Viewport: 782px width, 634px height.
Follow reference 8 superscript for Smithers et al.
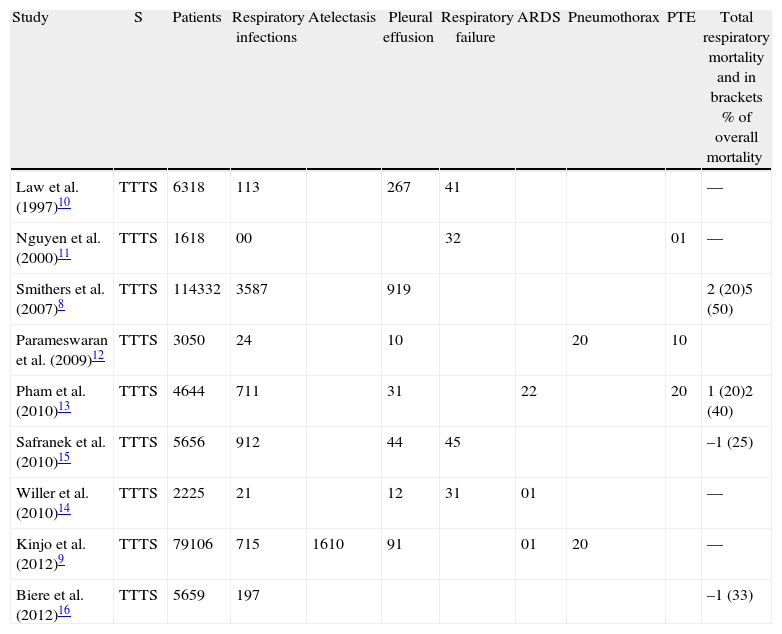[63, 305]
